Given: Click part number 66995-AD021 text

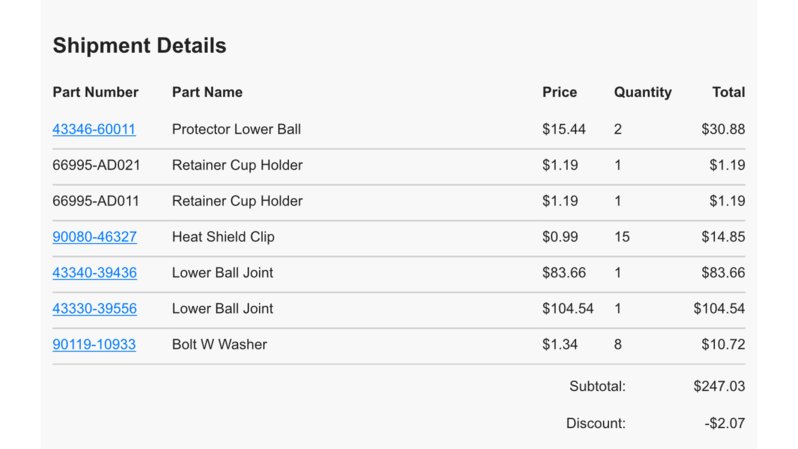Looking at the screenshot, I should click(96, 165).
